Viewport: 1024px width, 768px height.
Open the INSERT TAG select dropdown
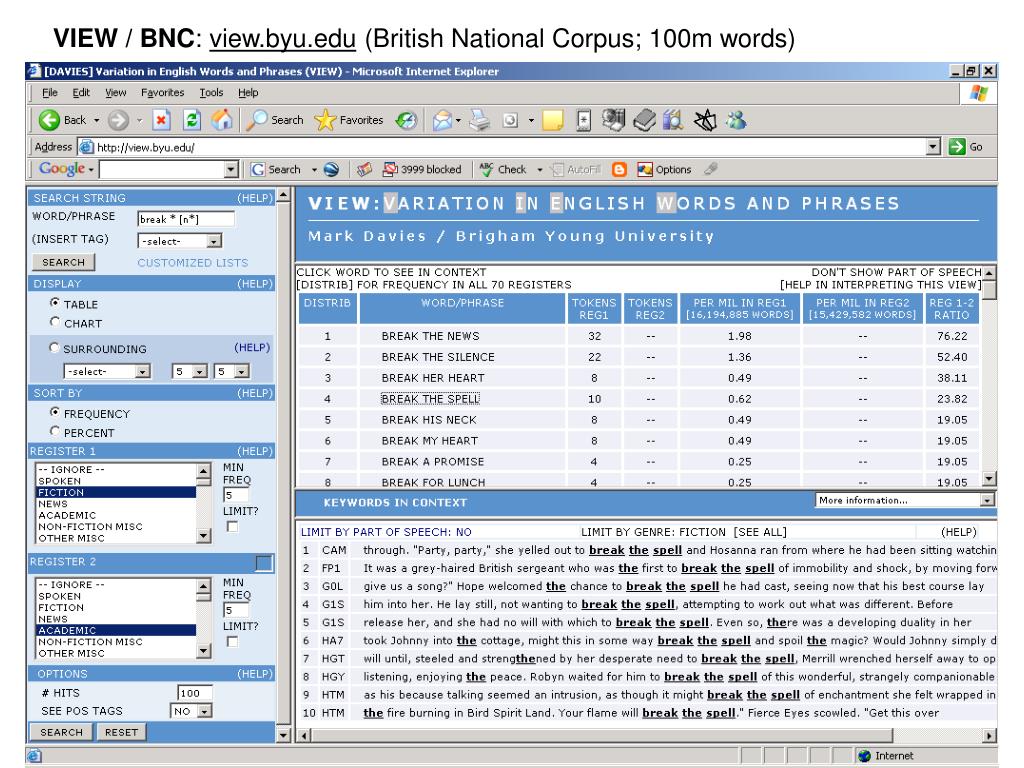click(180, 241)
